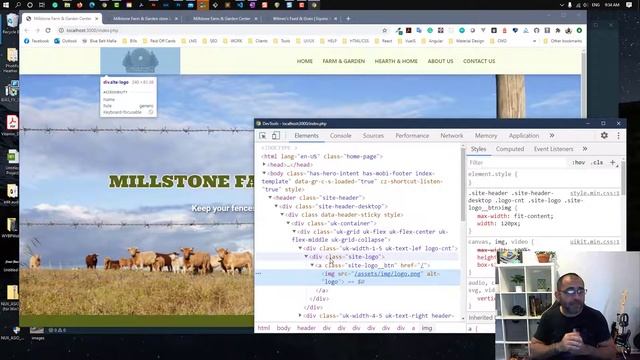Expand the uk-width-4-5 header div node

[x=300, y=316]
